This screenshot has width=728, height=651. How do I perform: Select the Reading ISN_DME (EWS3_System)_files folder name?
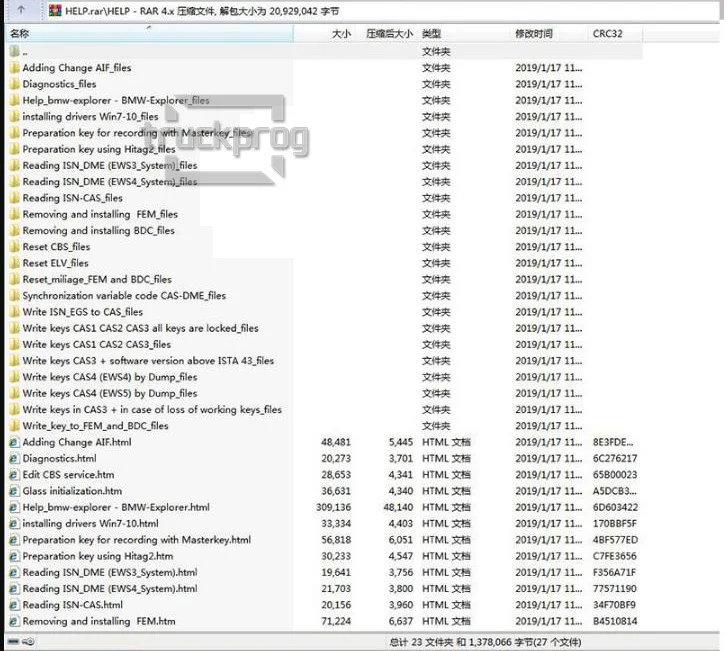[x=110, y=165]
